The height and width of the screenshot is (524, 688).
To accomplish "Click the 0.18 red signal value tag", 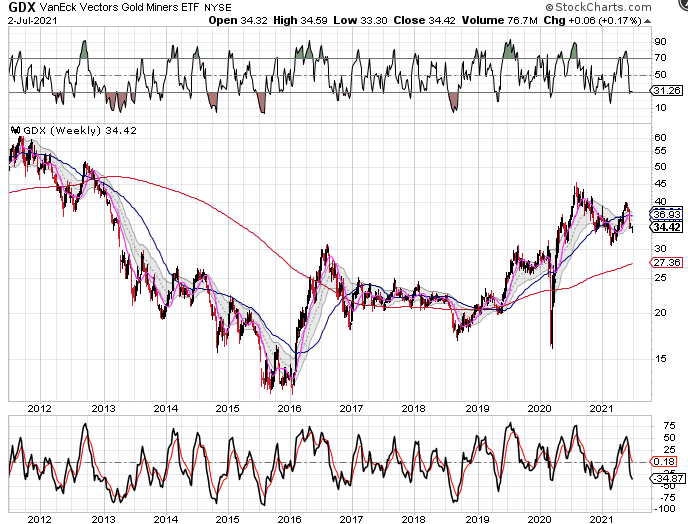I will (662, 461).
